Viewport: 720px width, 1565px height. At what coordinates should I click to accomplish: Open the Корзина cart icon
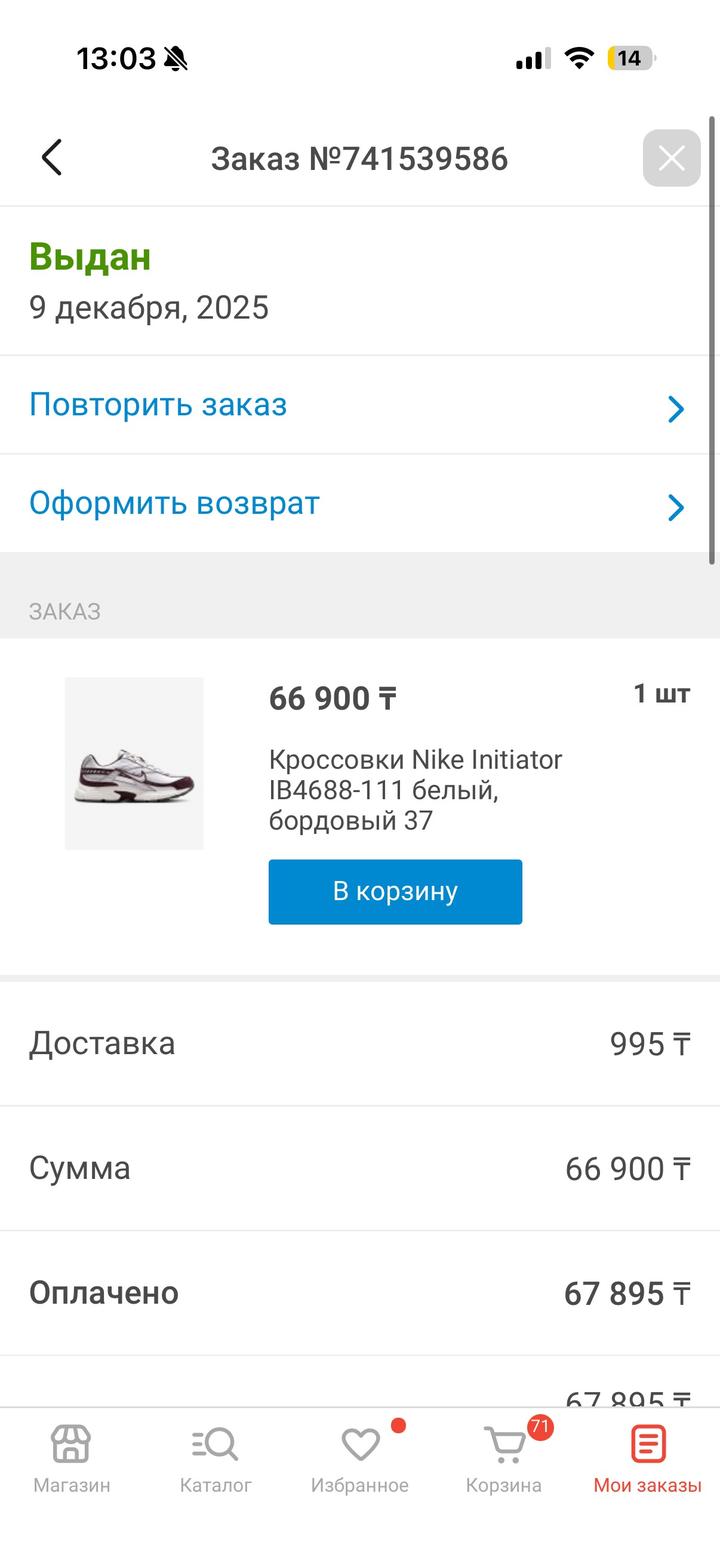[x=504, y=1445]
